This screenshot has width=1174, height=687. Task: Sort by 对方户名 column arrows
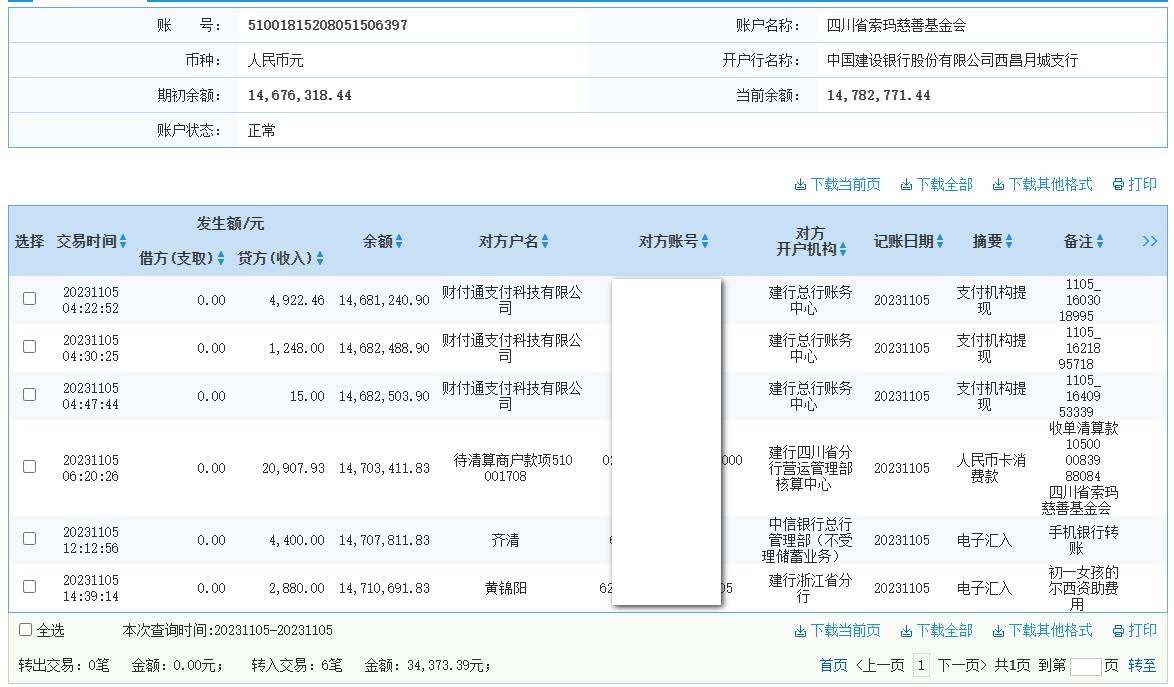tap(545, 241)
